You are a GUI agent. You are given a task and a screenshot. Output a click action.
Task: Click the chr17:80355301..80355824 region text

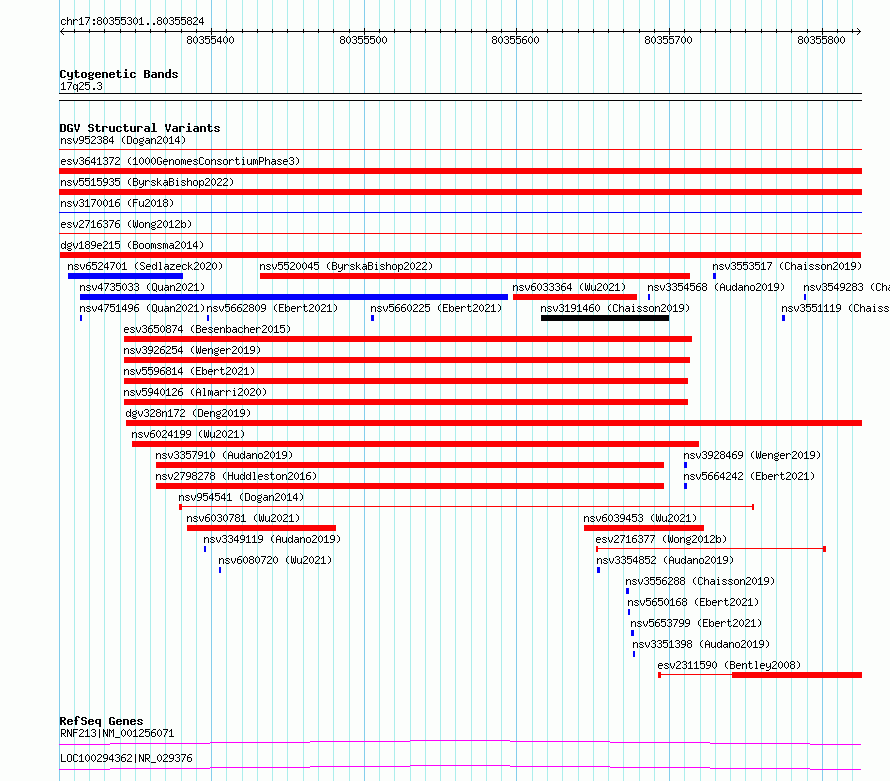tap(132, 22)
